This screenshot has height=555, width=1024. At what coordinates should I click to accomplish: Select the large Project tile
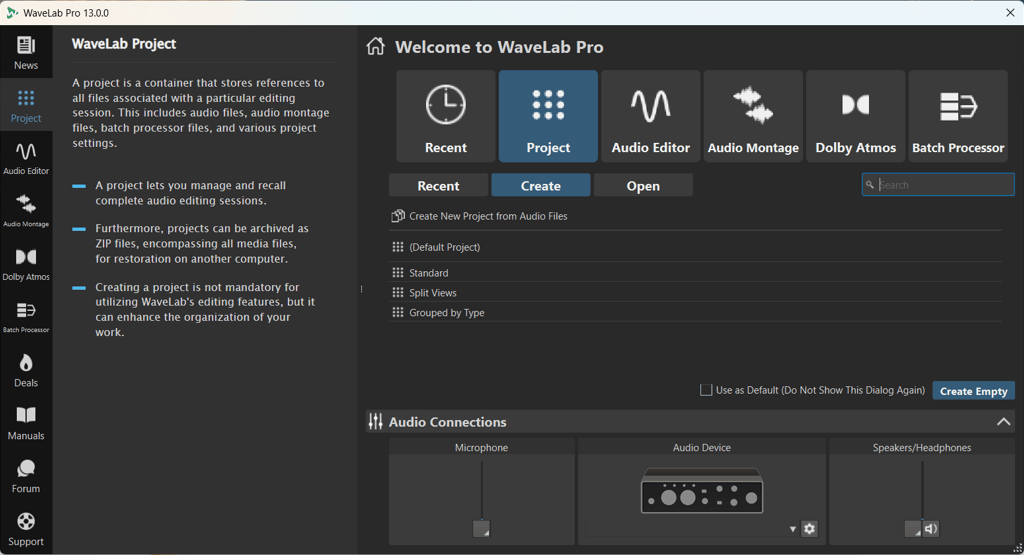pos(549,116)
